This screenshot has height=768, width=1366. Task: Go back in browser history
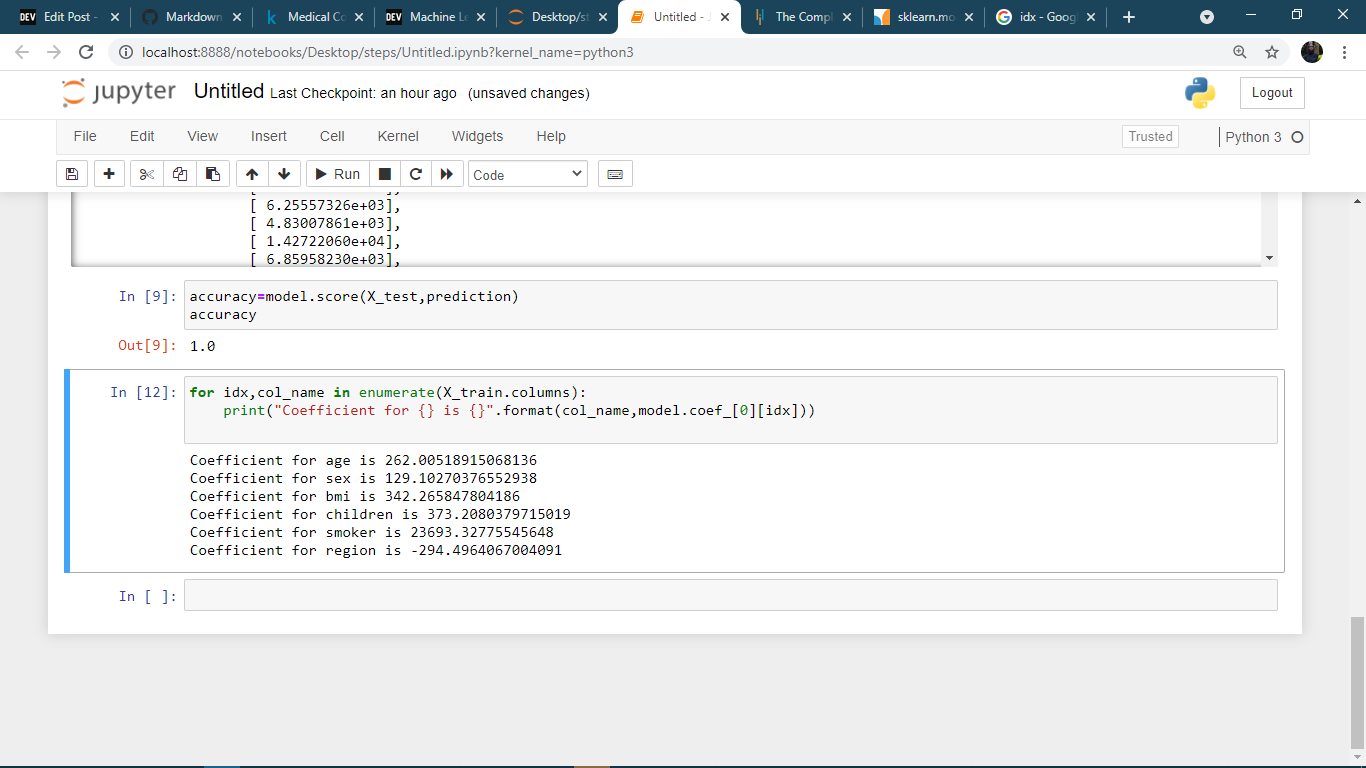click(x=22, y=52)
